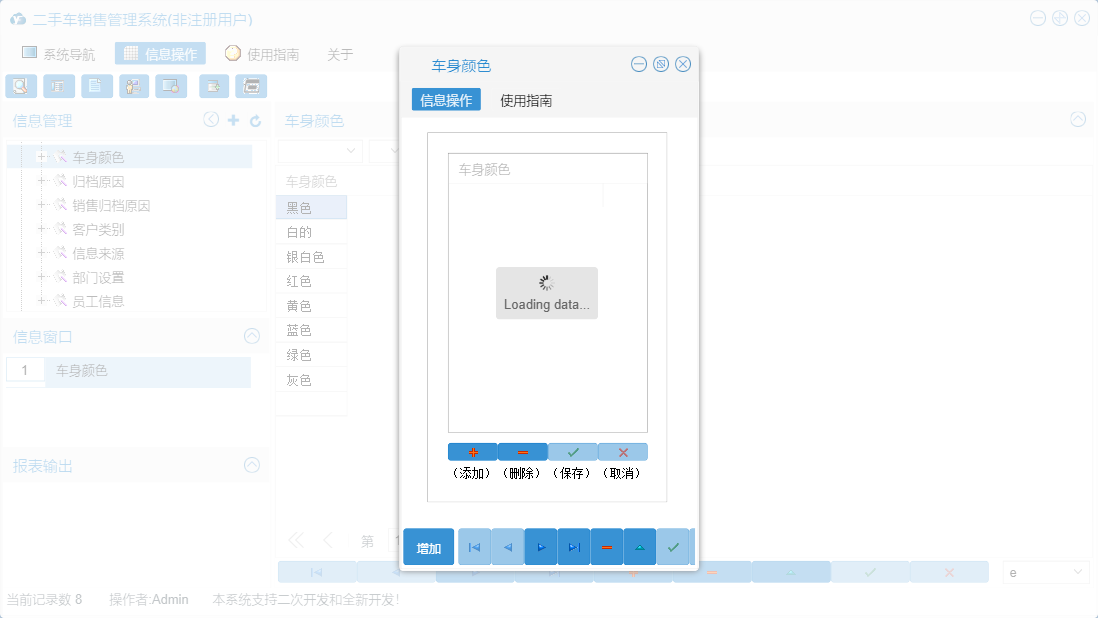The image size is (1098, 618).
Task: Click the print icon at the toolbar's far right
Action: coord(251,86)
